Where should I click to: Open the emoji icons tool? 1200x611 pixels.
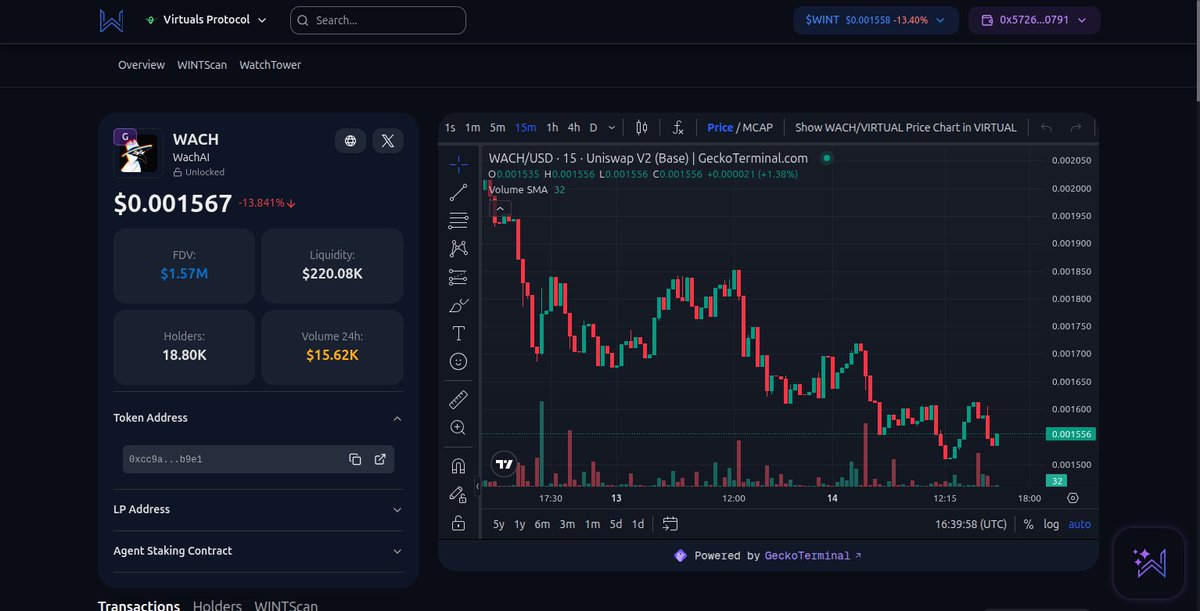458,361
